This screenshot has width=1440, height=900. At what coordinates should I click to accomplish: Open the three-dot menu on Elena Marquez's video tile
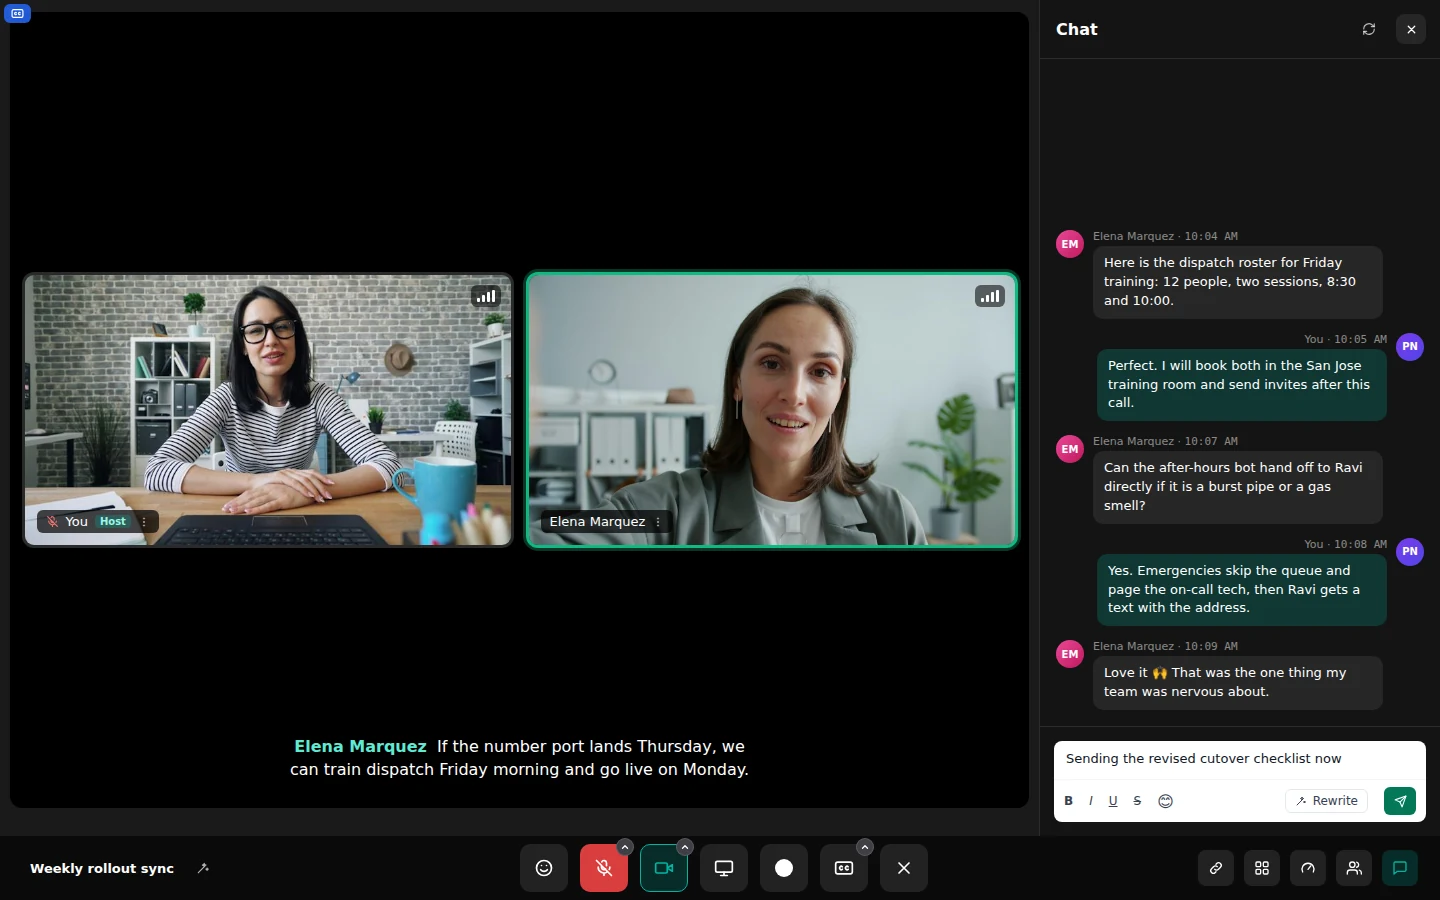(x=658, y=521)
